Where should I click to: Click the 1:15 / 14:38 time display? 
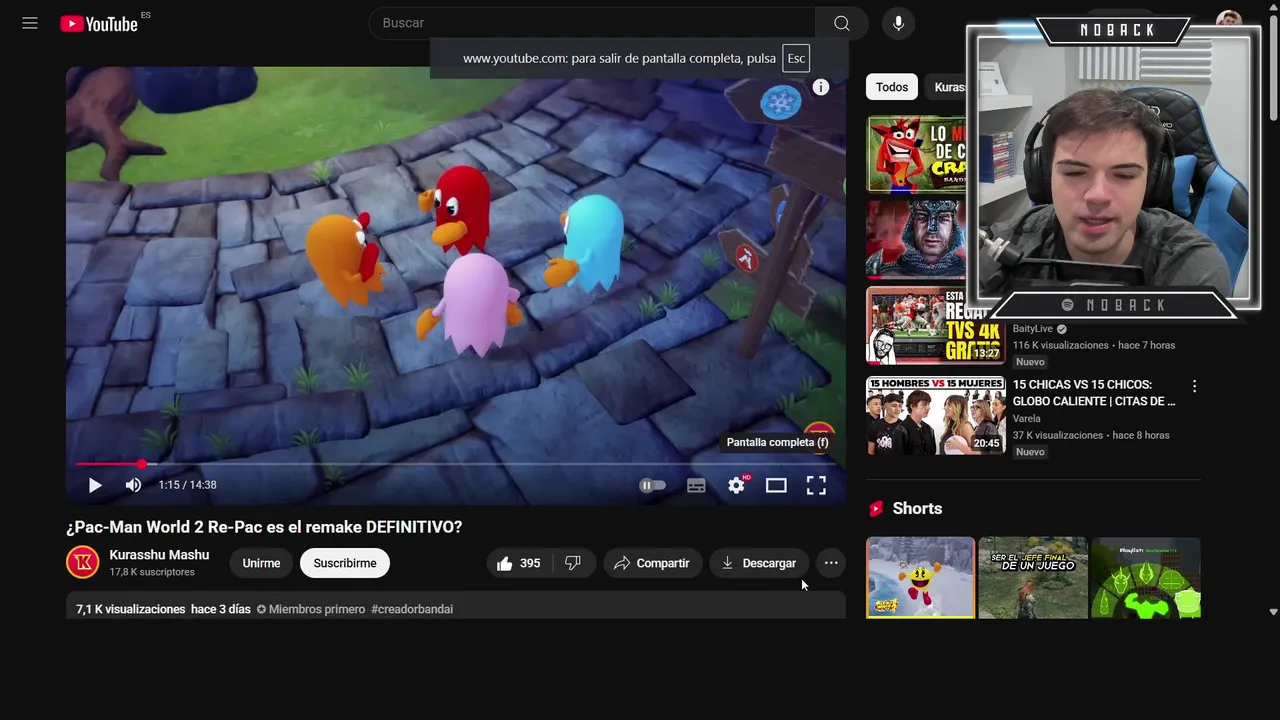pyautogui.click(x=187, y=485)
